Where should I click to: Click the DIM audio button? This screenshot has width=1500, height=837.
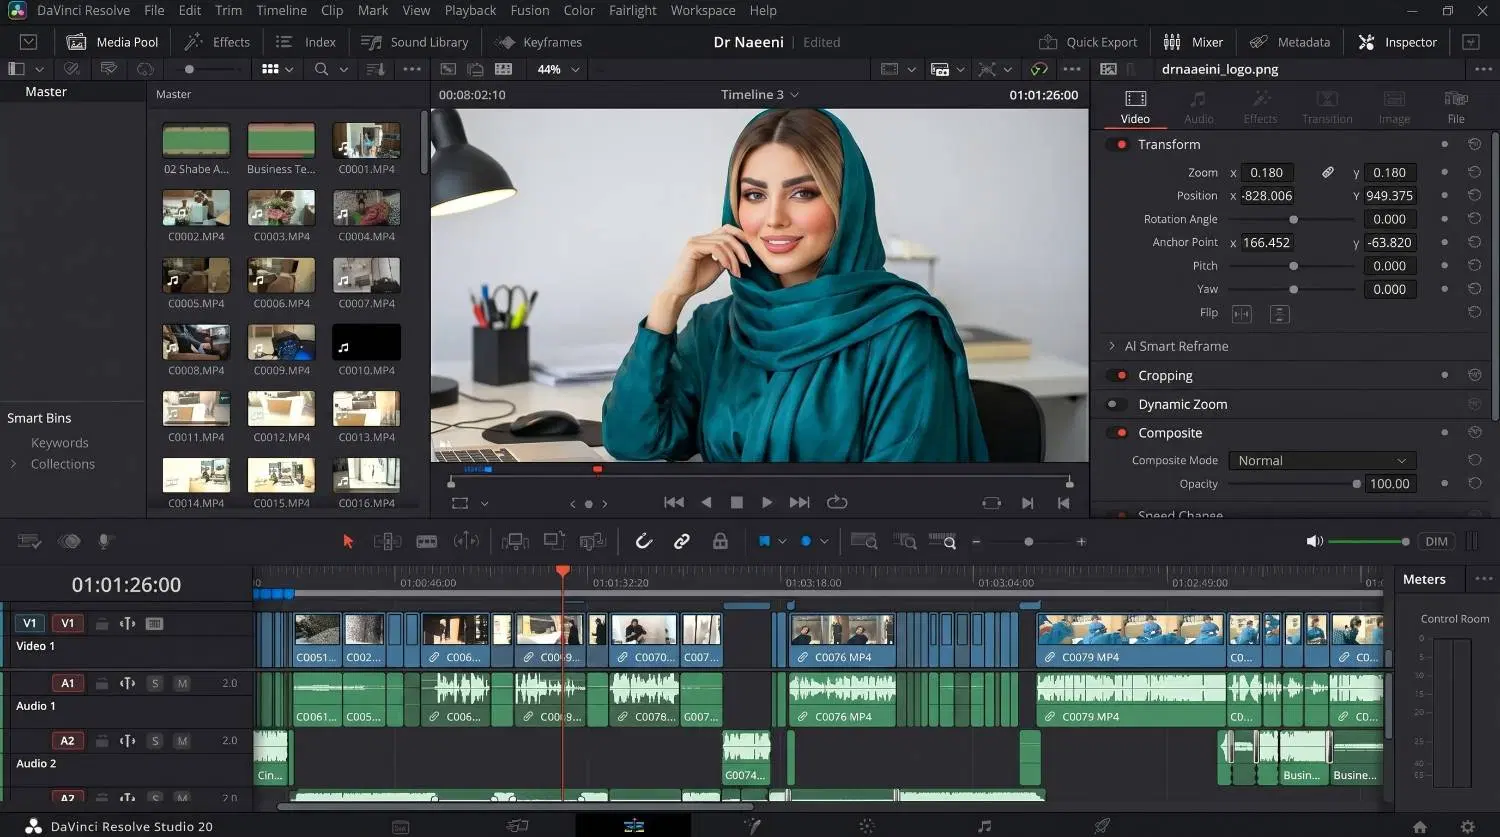click(x=1436, y=541)
